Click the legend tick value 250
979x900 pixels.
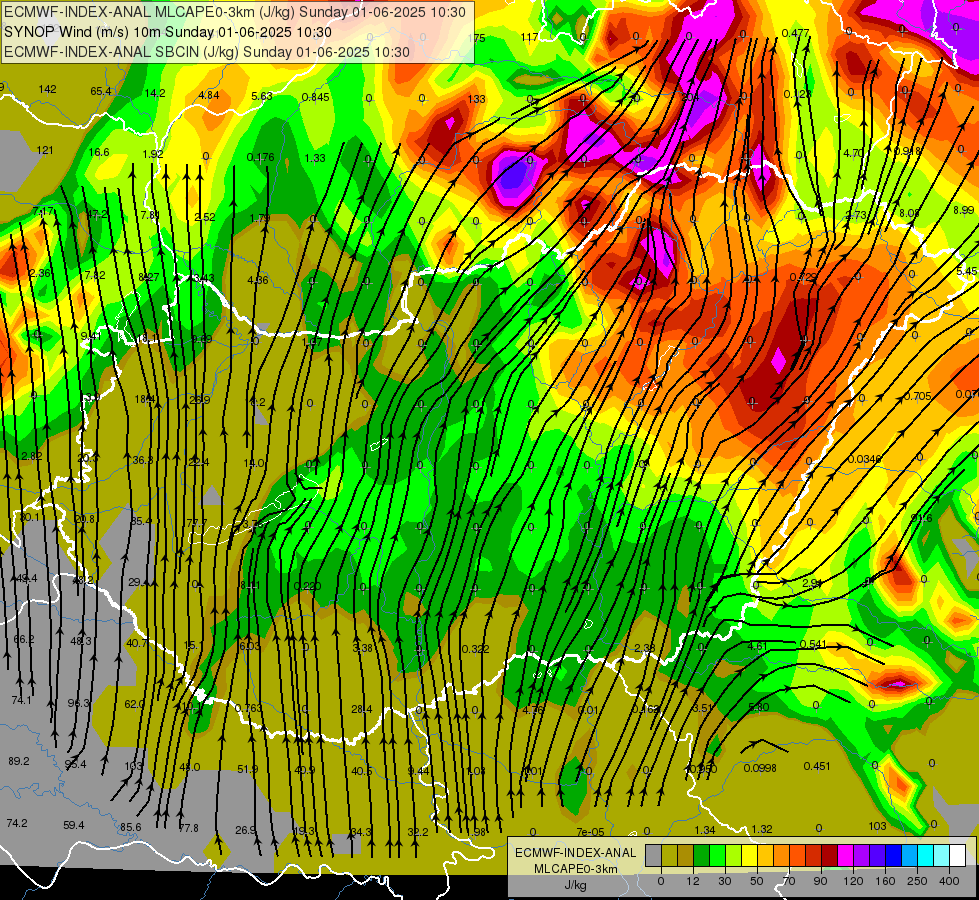[917, 881]
